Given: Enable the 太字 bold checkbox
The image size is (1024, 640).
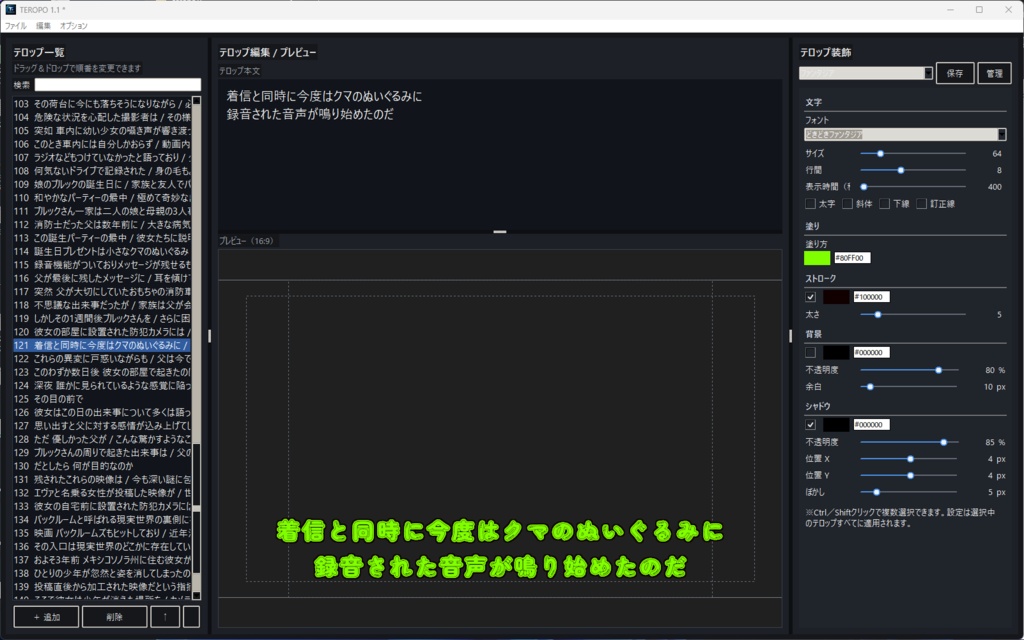Looking at the screenshot, I should tap(810, 204).
